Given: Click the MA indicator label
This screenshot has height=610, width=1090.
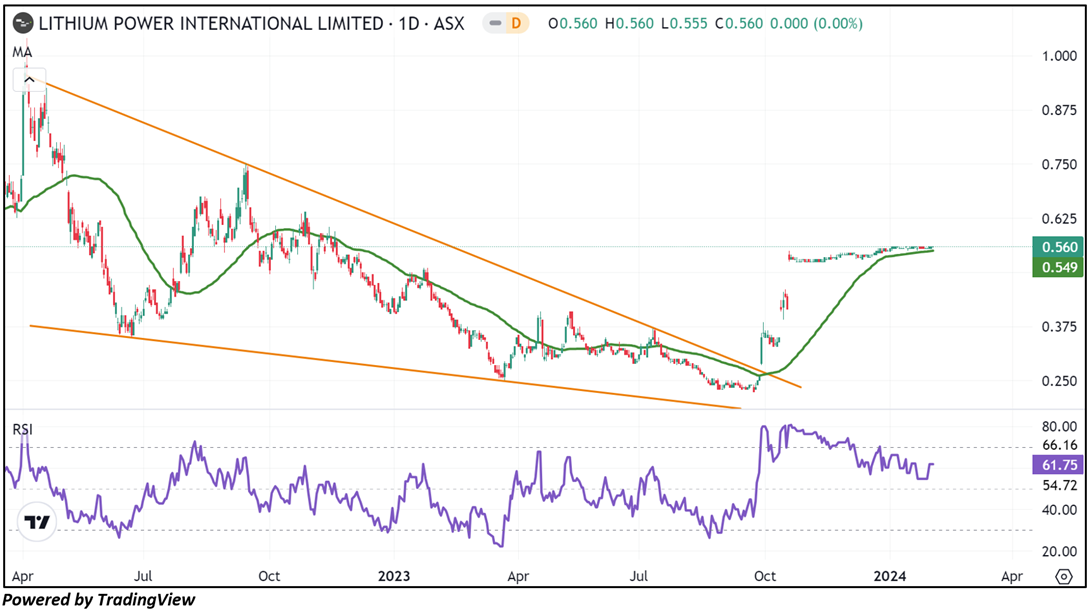Looking at the screenshot, I should point(22,52).
